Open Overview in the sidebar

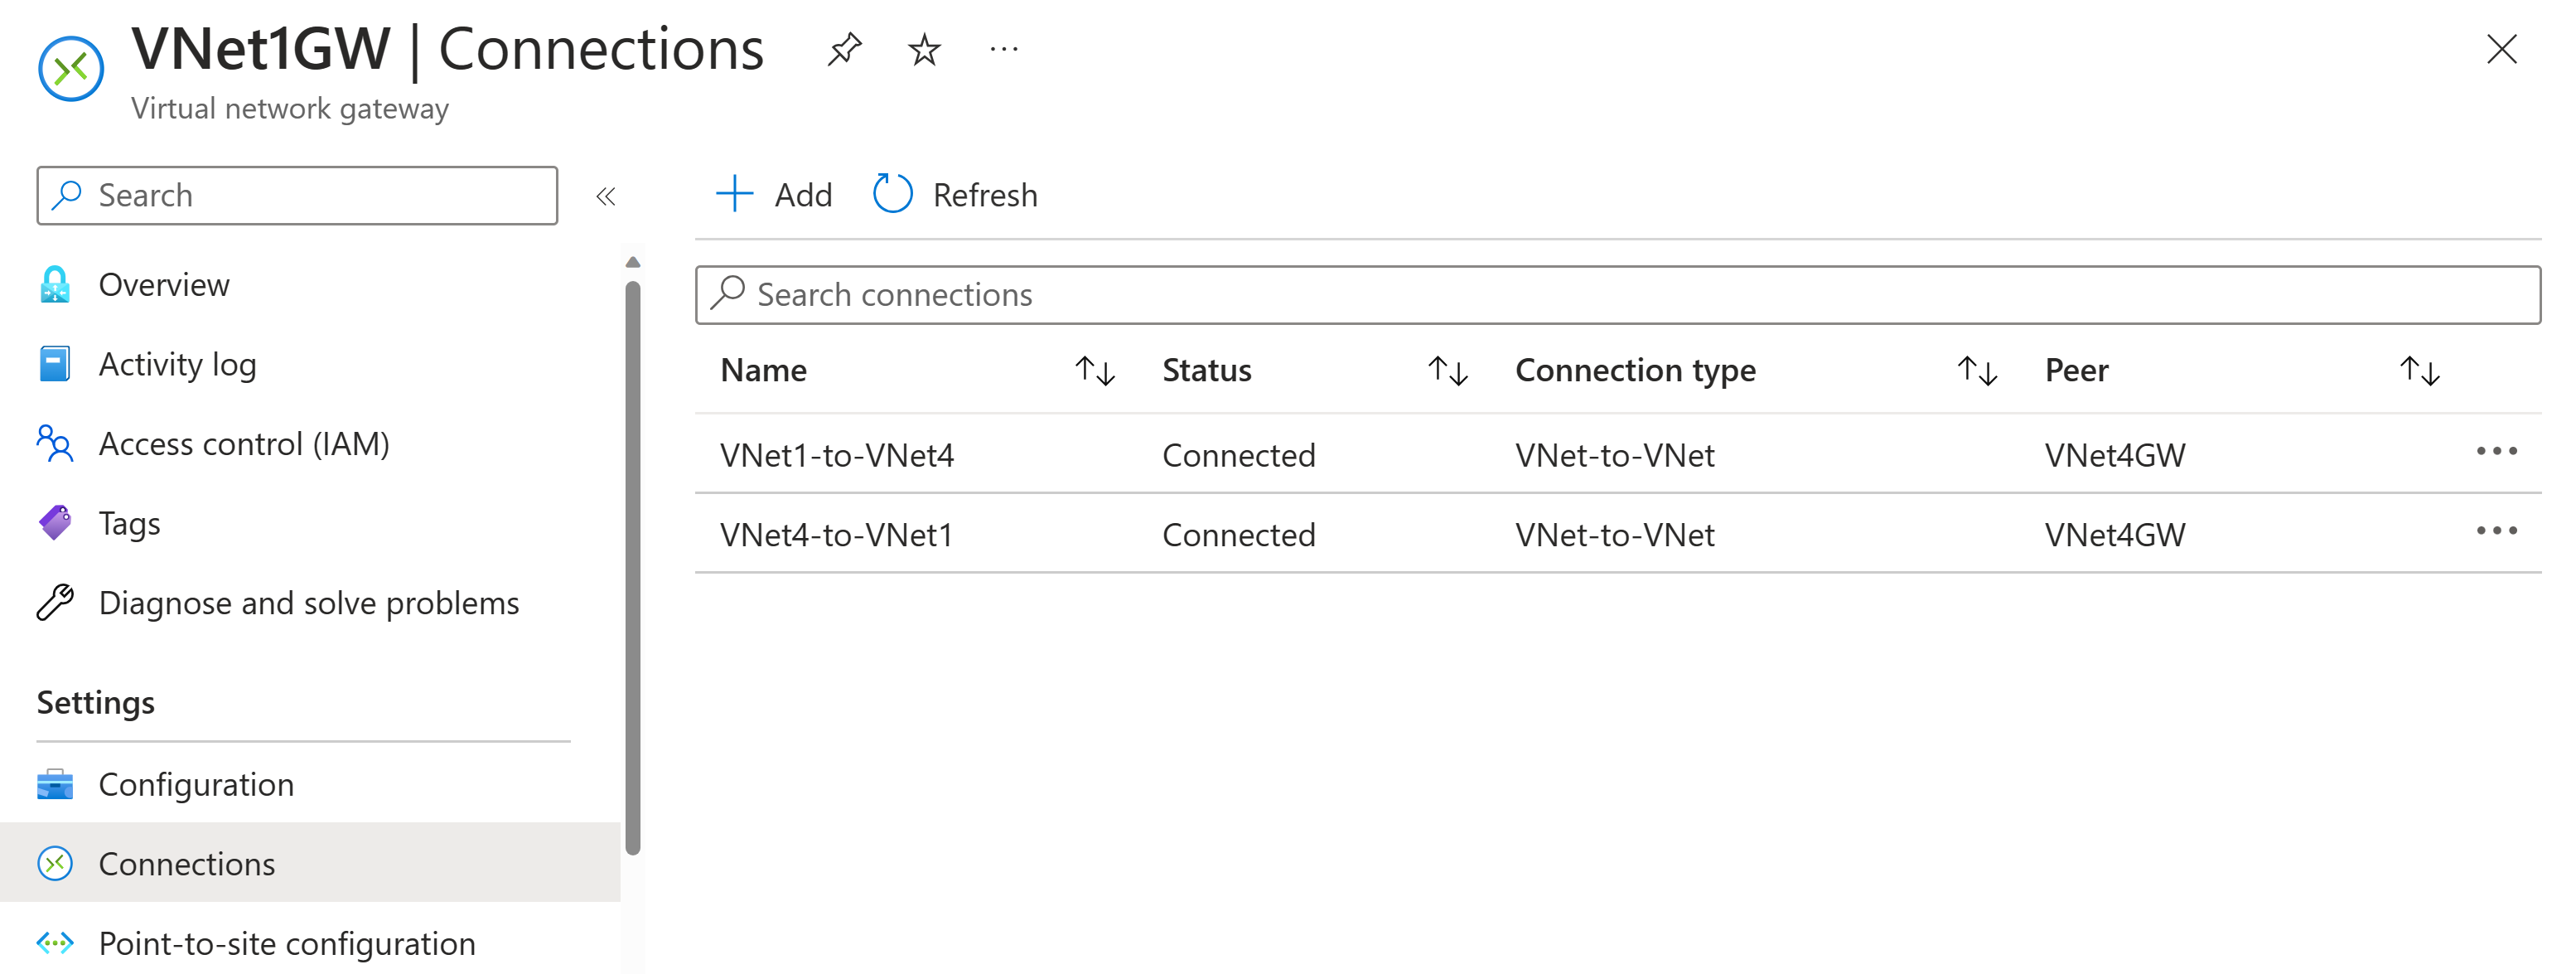coord(163,285)
